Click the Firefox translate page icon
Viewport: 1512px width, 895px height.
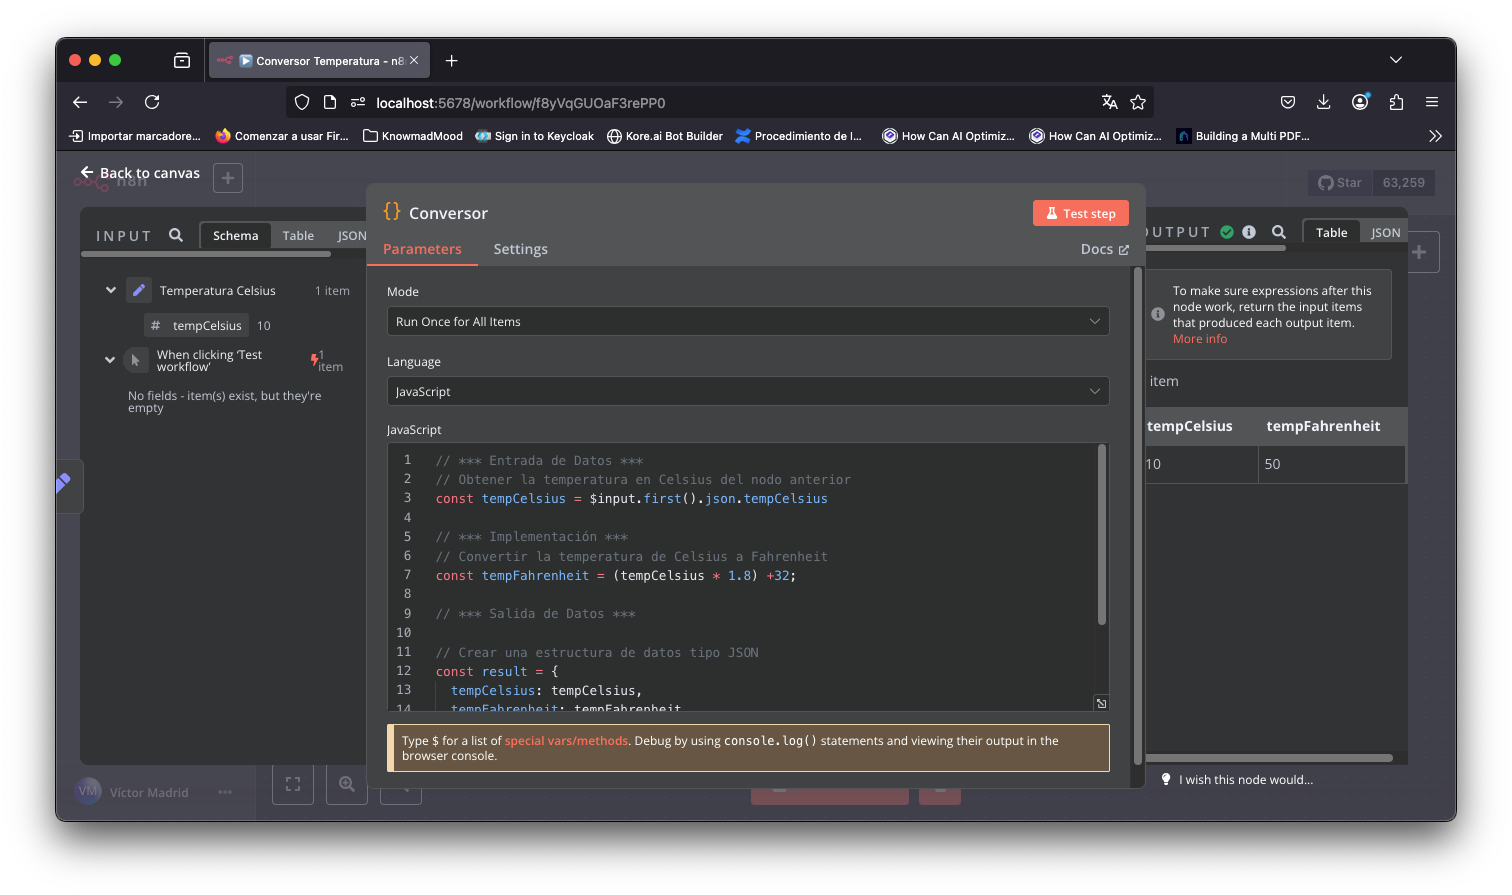point(1109,102)
